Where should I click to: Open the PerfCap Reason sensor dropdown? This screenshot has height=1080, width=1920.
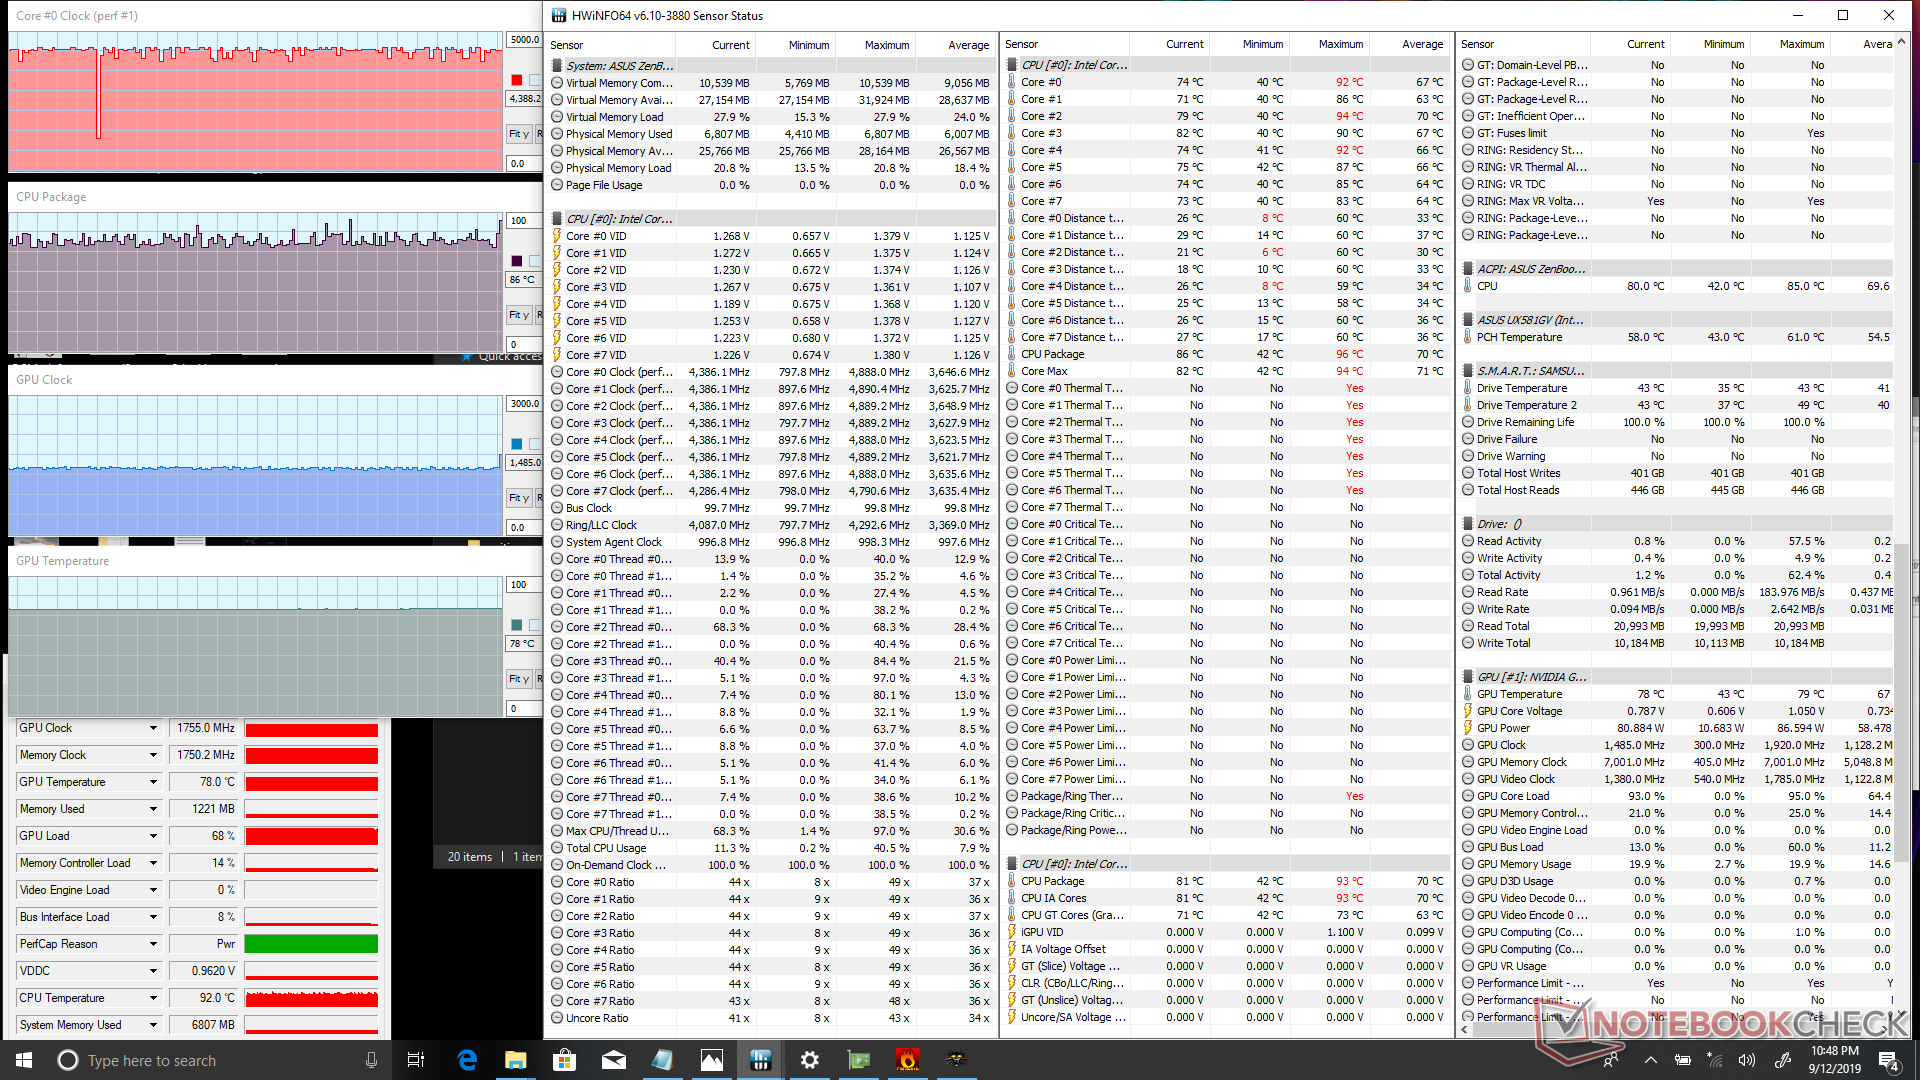point(153,944)
